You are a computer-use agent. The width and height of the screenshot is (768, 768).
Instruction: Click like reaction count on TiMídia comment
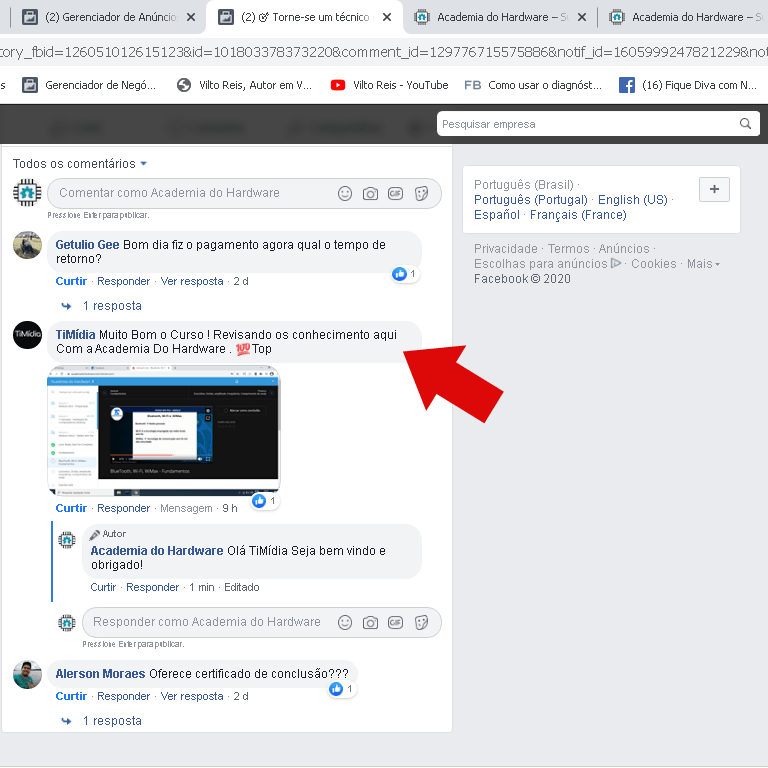click(x=264, y=501)
